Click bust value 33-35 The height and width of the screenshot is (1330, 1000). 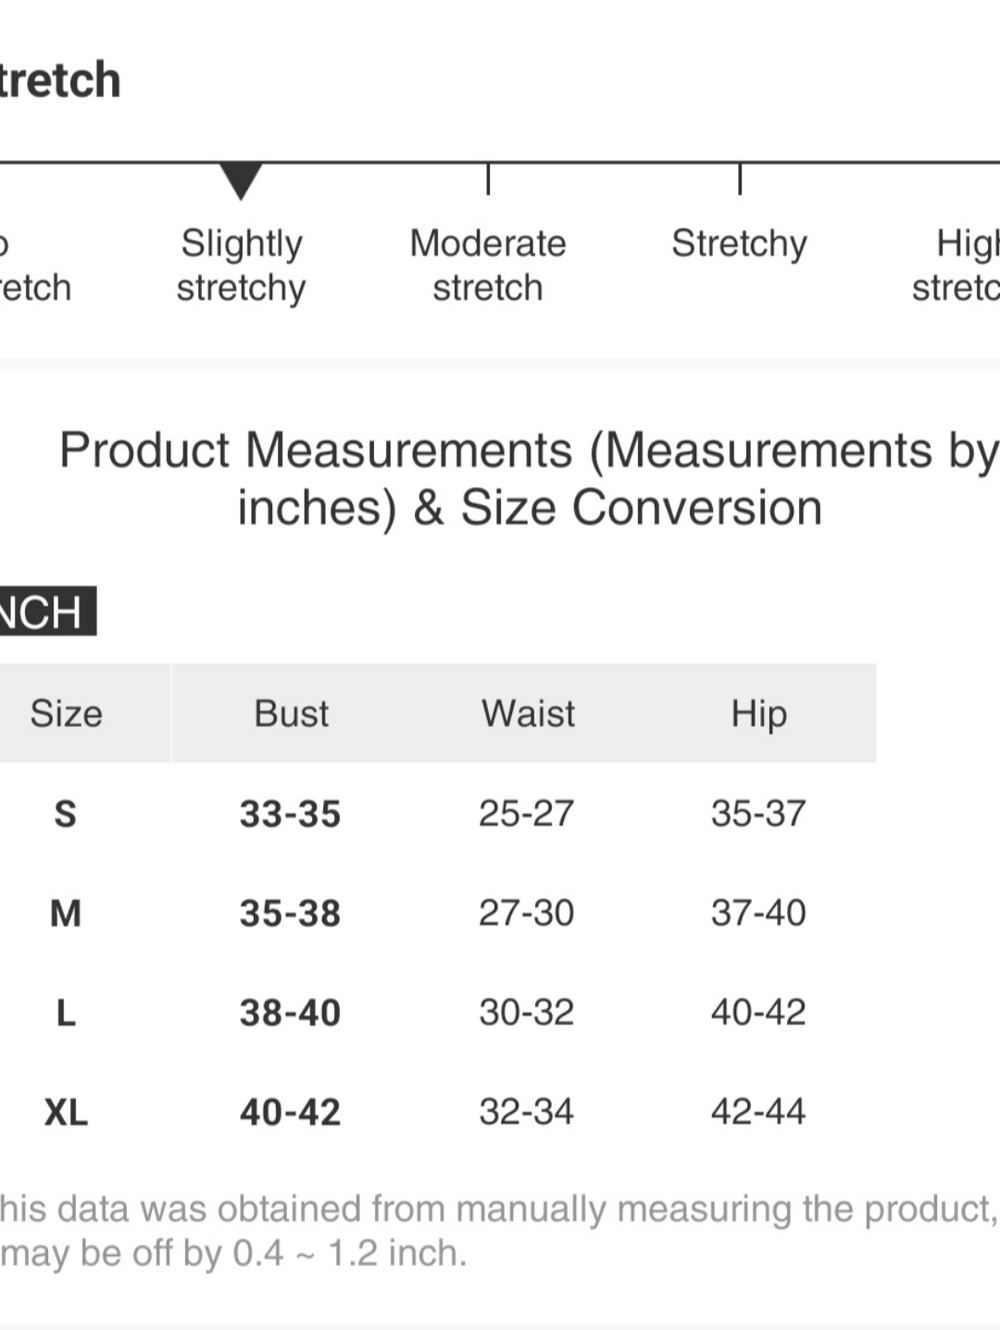click(x=290, y=814)
